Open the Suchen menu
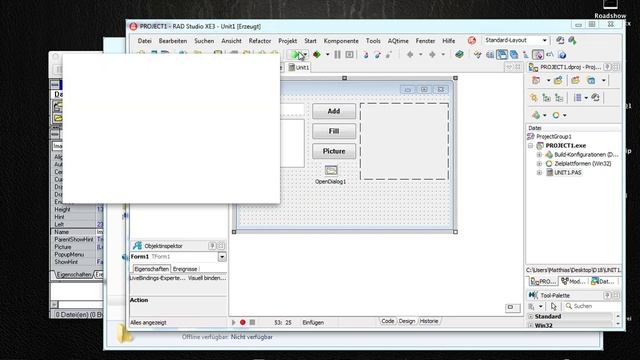The image size is (640, 360). (204, 41)
